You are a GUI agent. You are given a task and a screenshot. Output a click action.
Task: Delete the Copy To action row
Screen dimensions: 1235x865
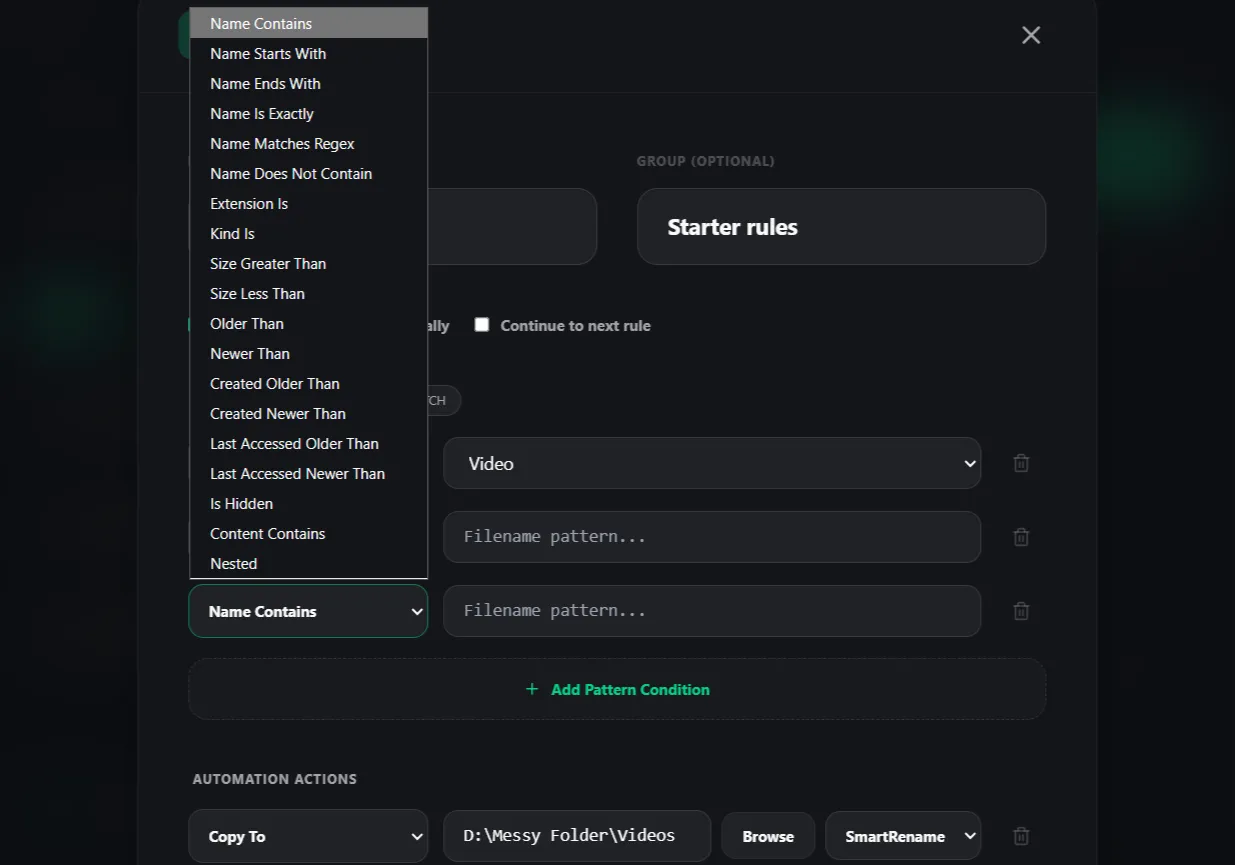point(1021,836)
